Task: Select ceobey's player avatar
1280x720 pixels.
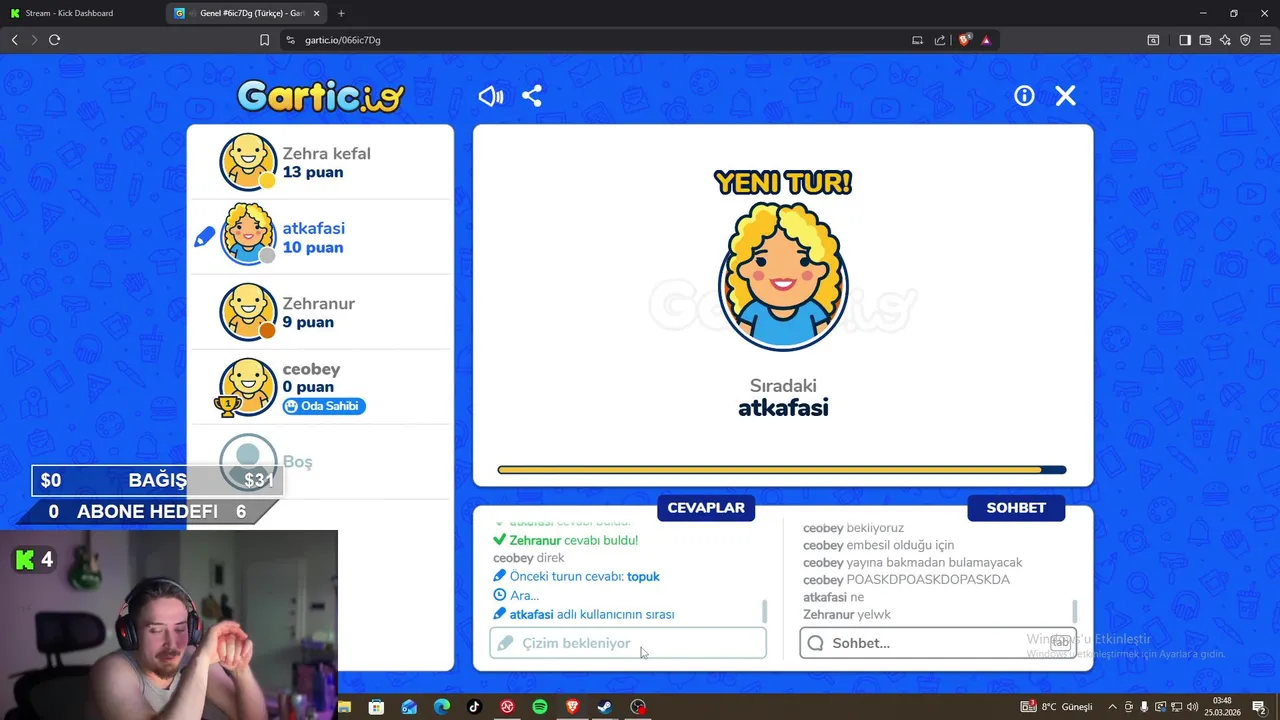Action: [x=248, y=387]
